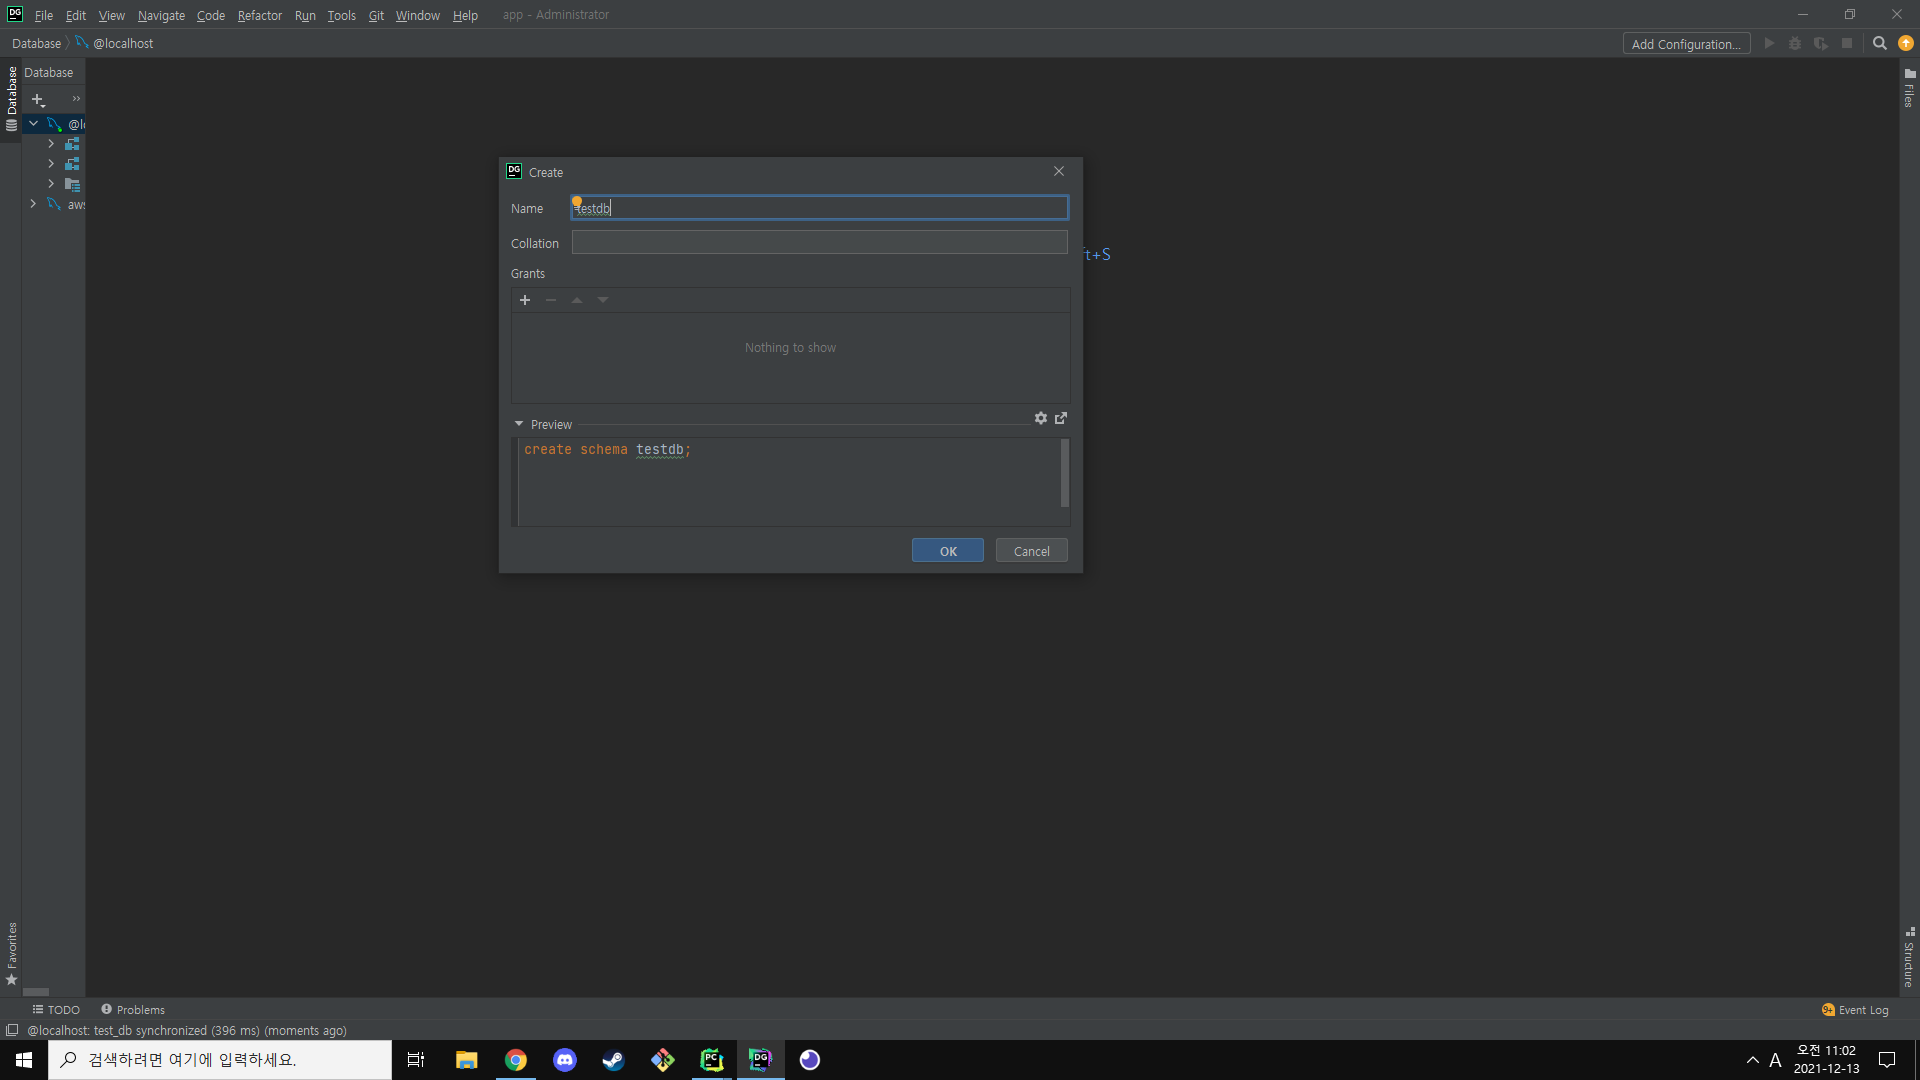Click new data source plus icon

pyautogui.click(x=38, y=99)
